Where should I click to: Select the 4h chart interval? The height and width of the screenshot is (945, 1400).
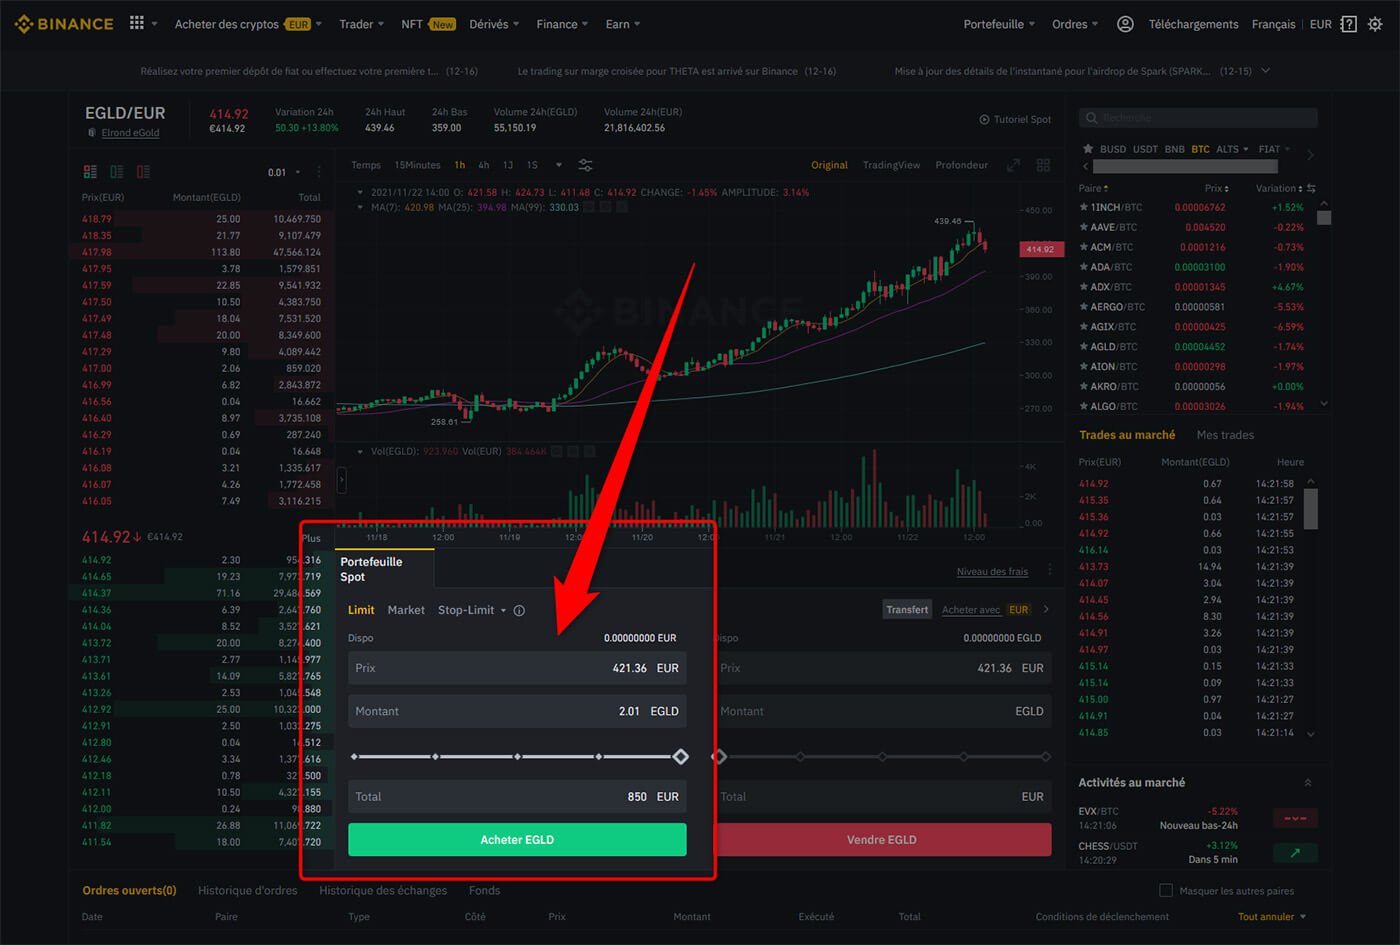coord(484,165)
